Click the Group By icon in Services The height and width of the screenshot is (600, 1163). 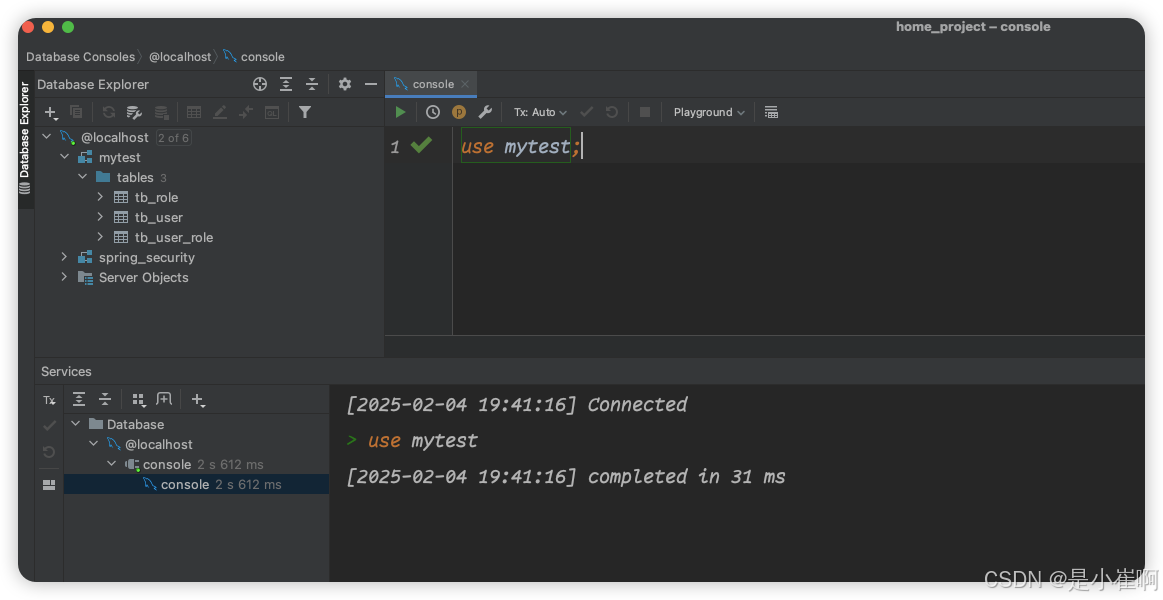point(138,400)
